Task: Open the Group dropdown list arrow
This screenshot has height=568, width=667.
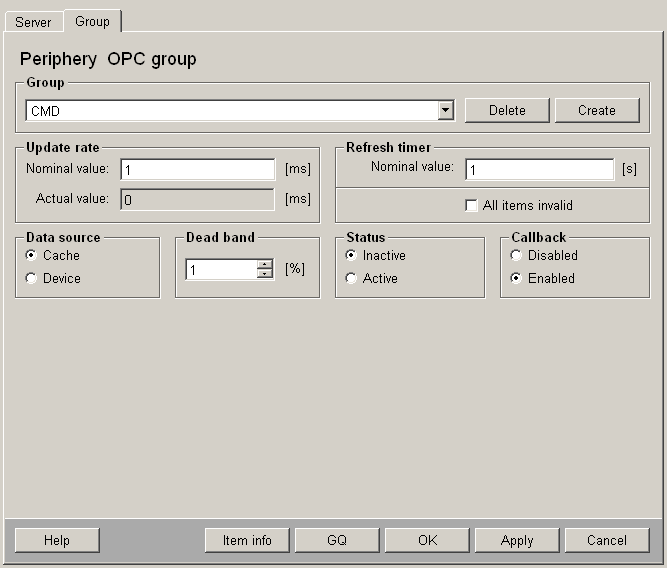Action: (x=446, y=111)
